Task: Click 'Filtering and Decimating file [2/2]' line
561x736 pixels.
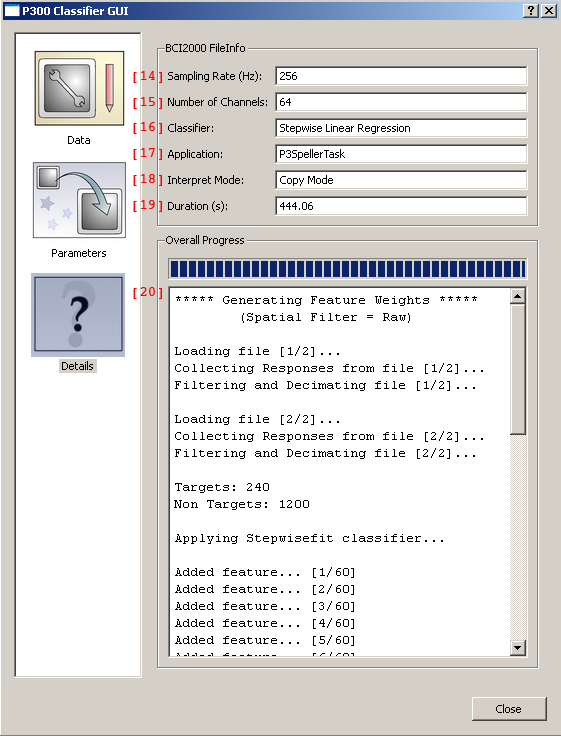Action: click(x=325, y=453)
